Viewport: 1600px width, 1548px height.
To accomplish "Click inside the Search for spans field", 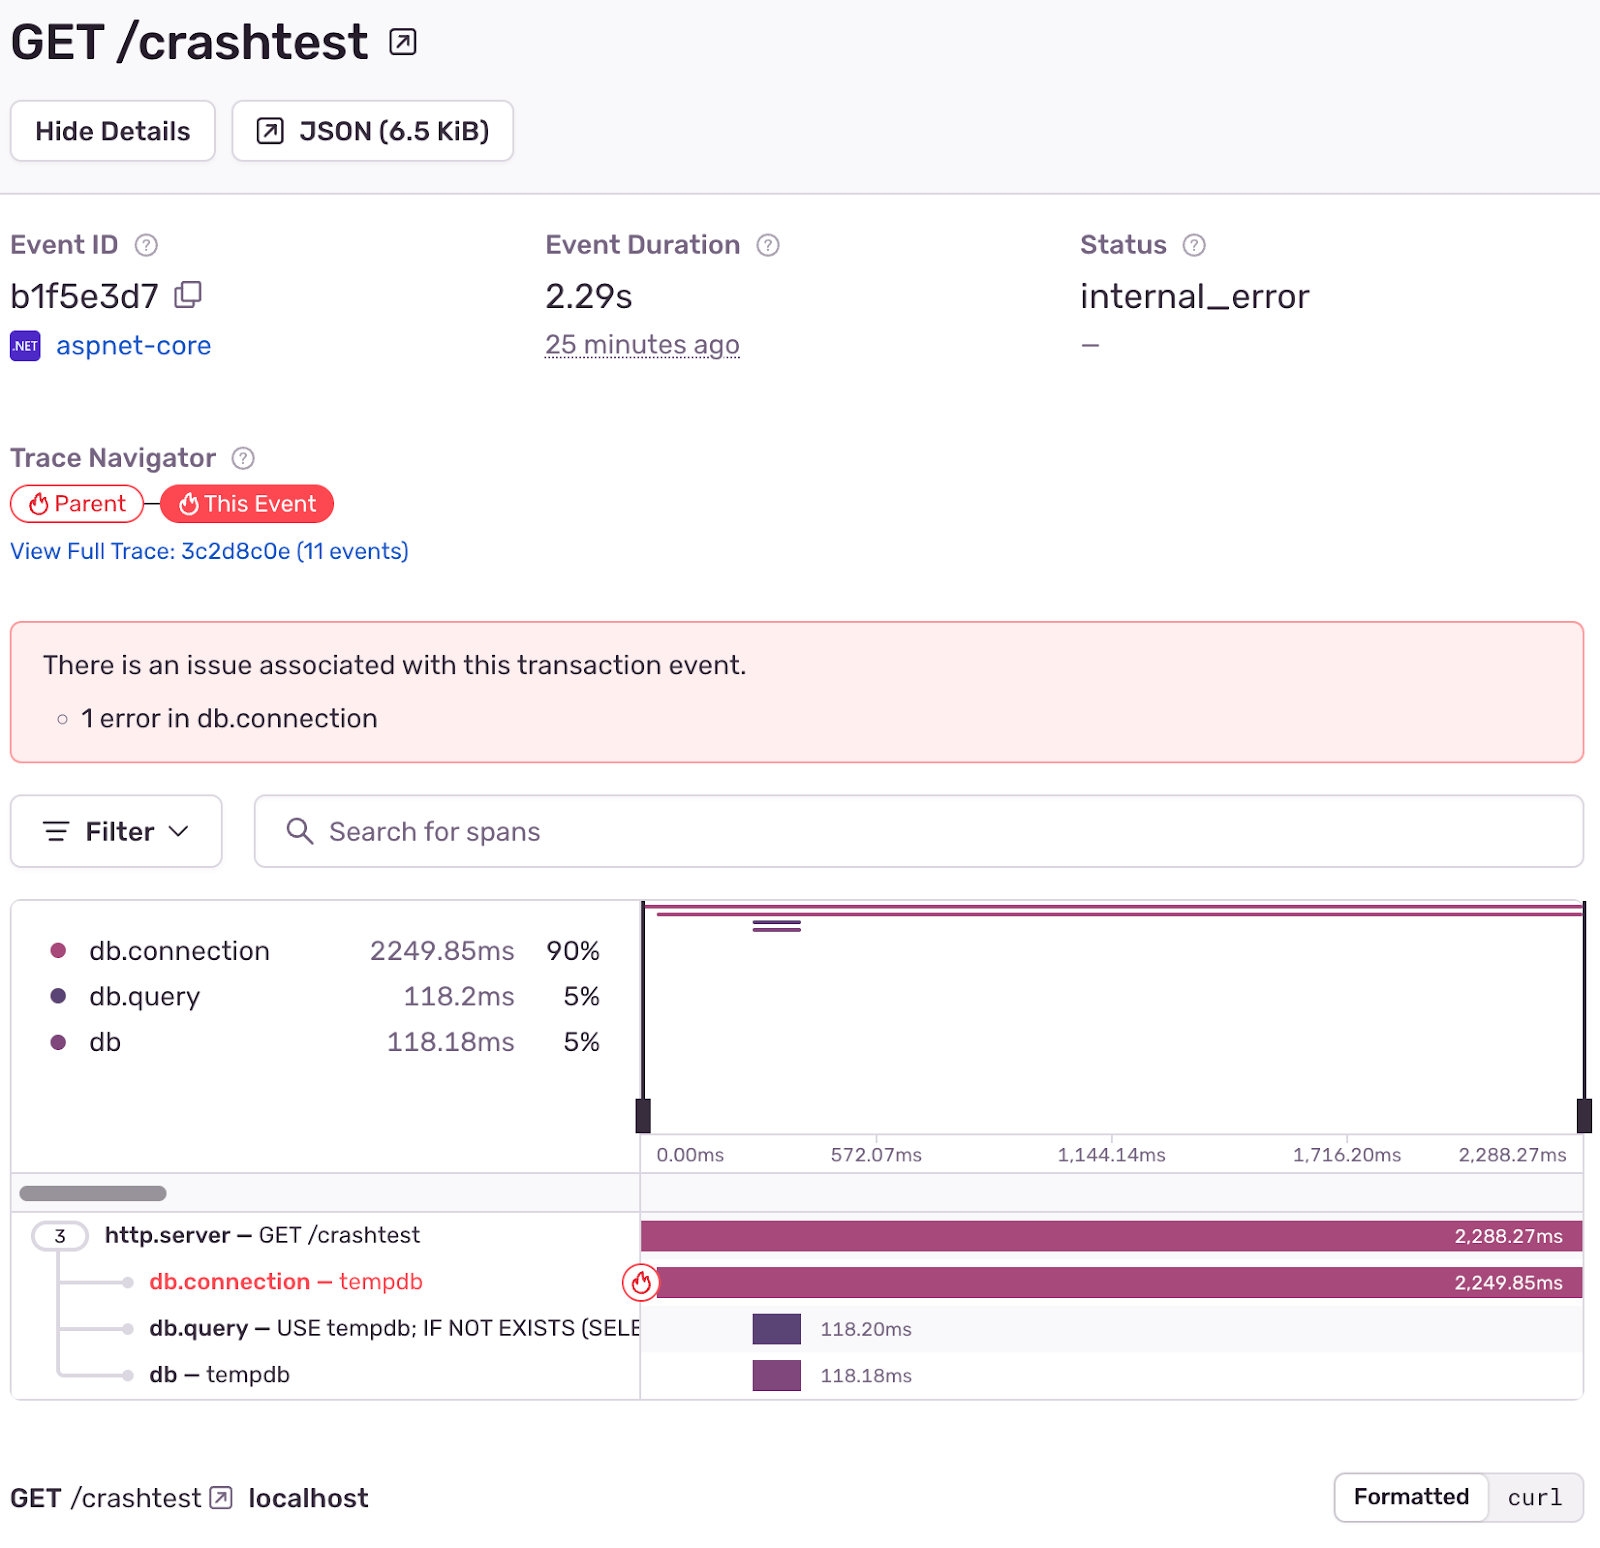I will coord(700,831).
